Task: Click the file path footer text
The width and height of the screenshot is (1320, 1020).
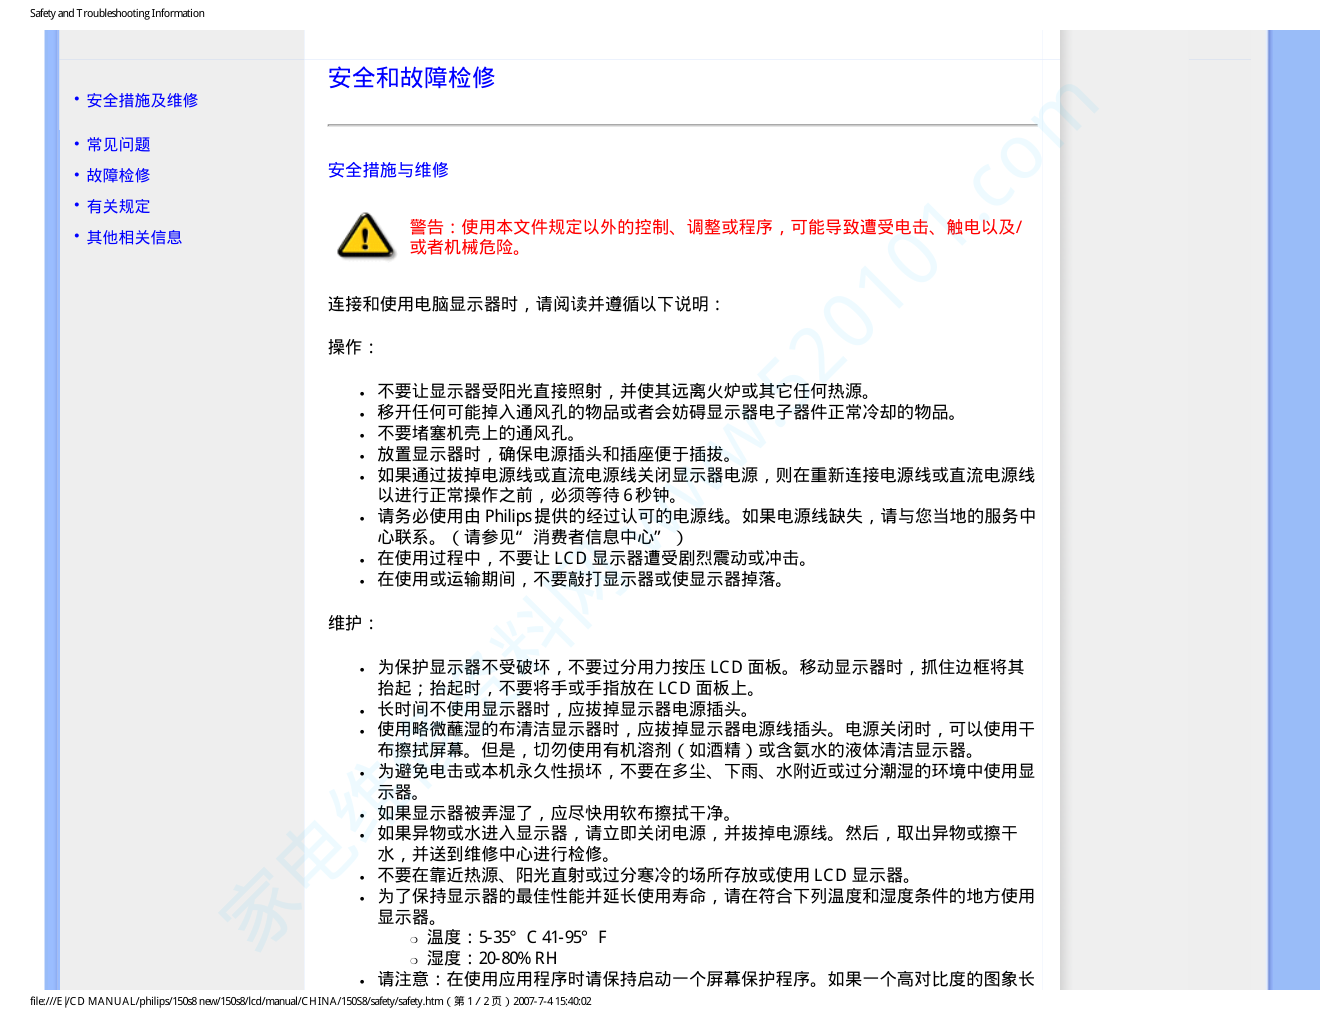Action: tap(310, 1001)
